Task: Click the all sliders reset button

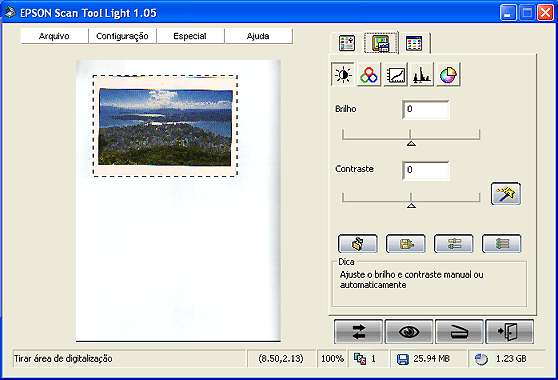Action: pos(502,244)
